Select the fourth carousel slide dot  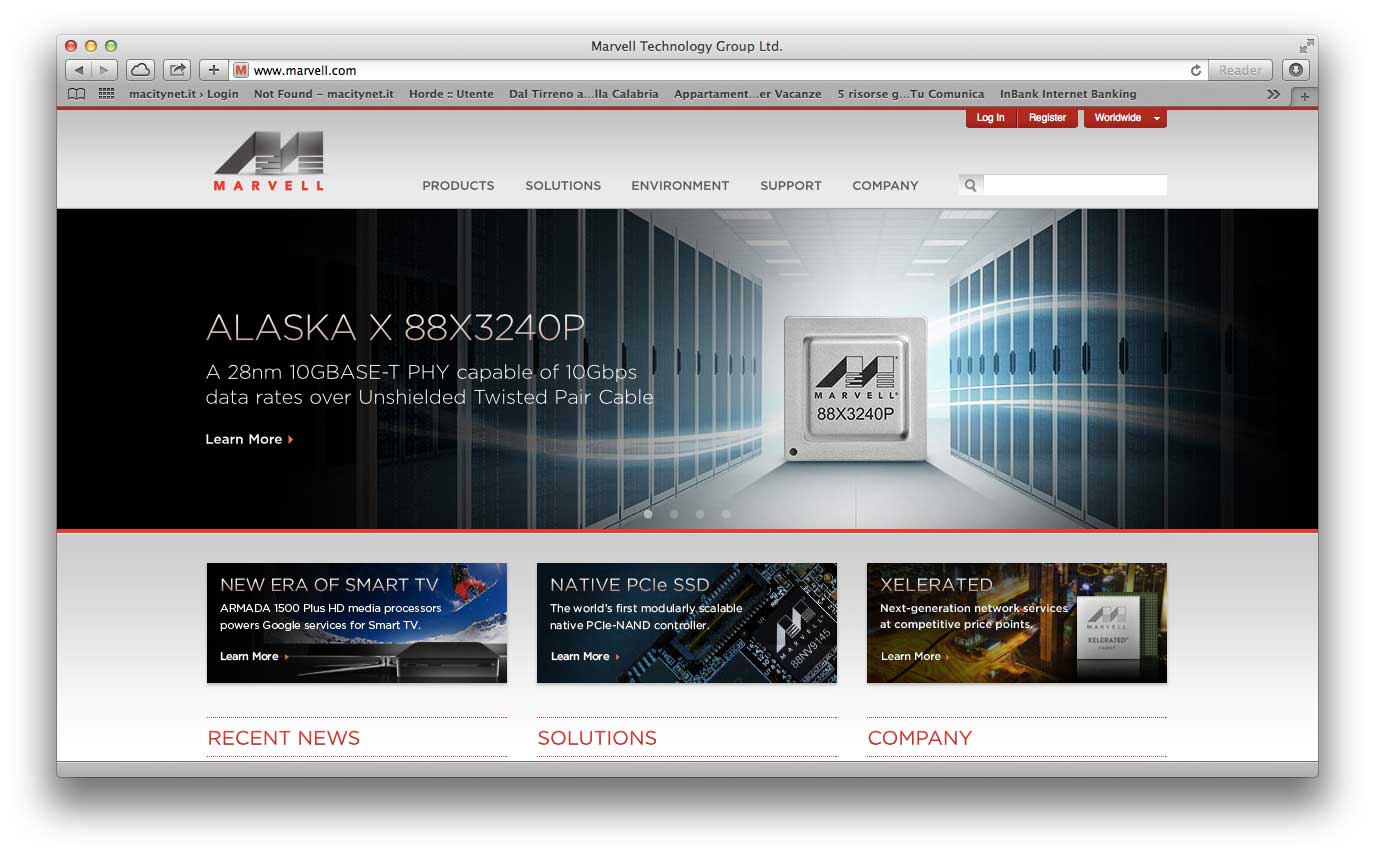coord(726,514)
